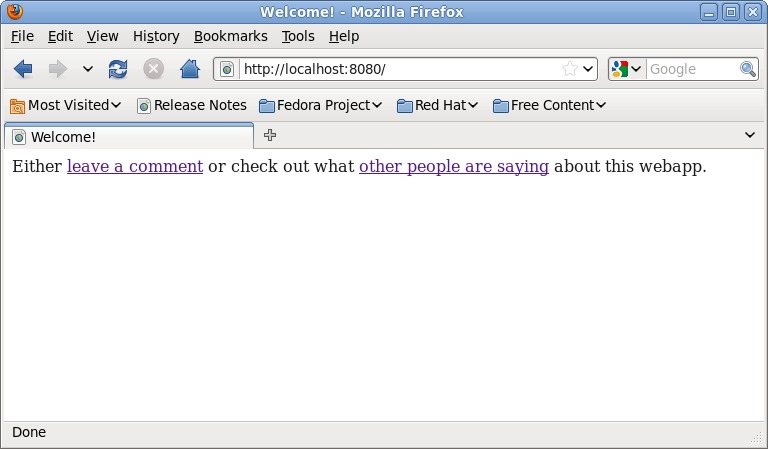Reload the current page
The width and height of the screenshot is (768, 449).
pyautogui.click(x=118, y=69)
